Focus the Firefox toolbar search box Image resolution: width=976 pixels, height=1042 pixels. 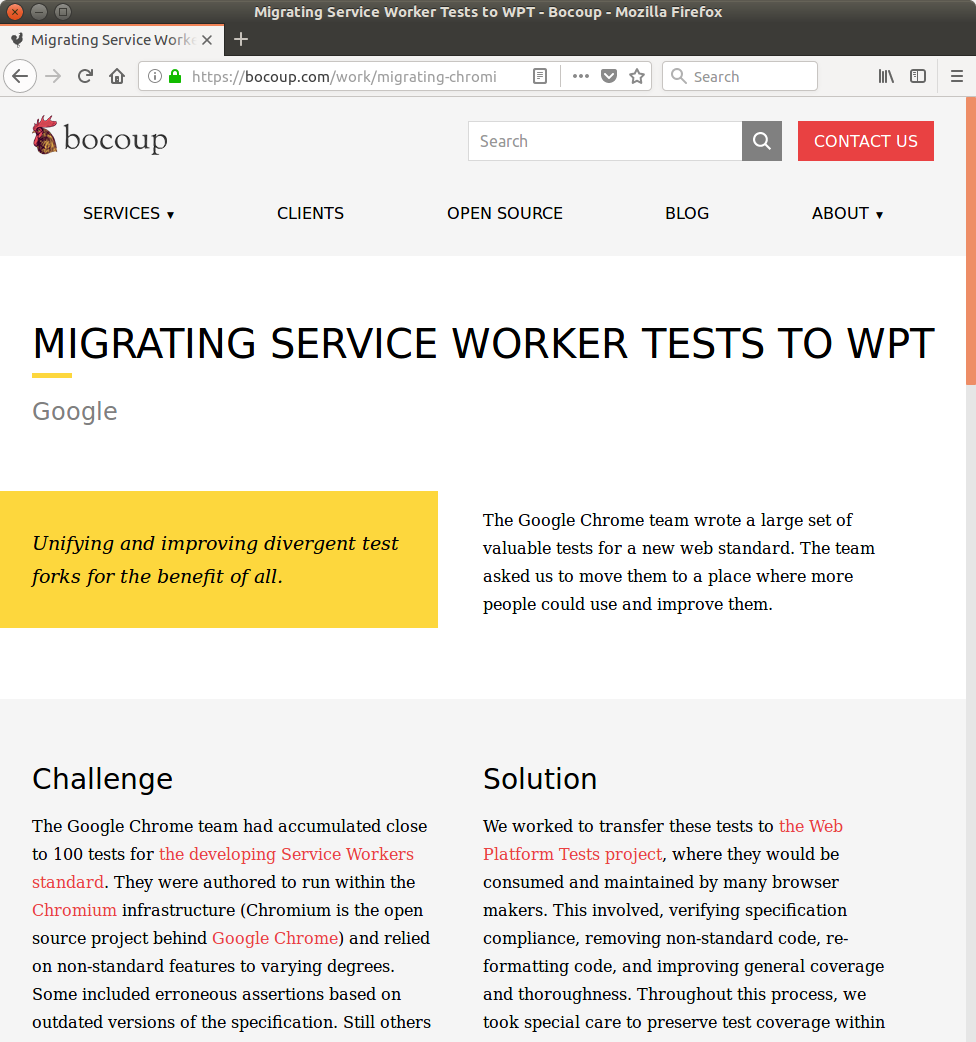739,76
